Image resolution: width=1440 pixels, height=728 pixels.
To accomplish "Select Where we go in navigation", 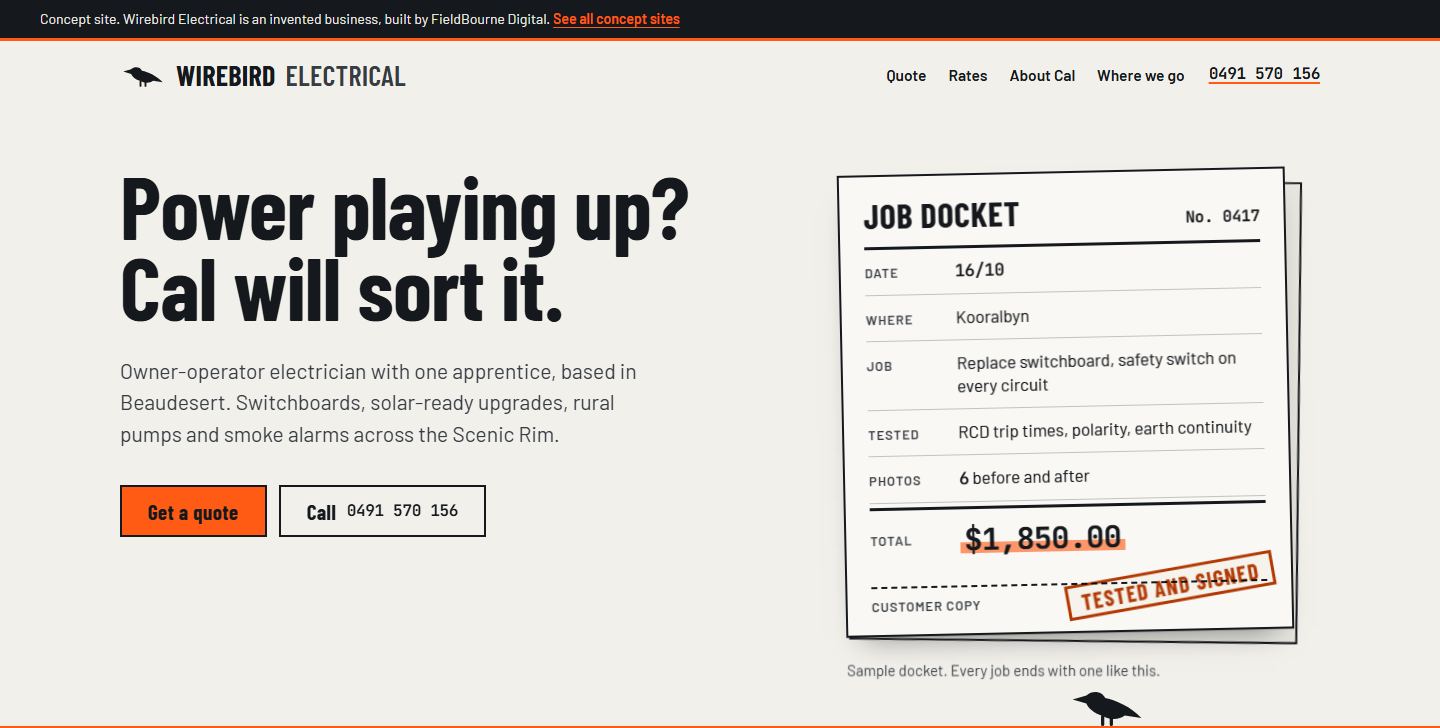I will tap(1140, 76).
